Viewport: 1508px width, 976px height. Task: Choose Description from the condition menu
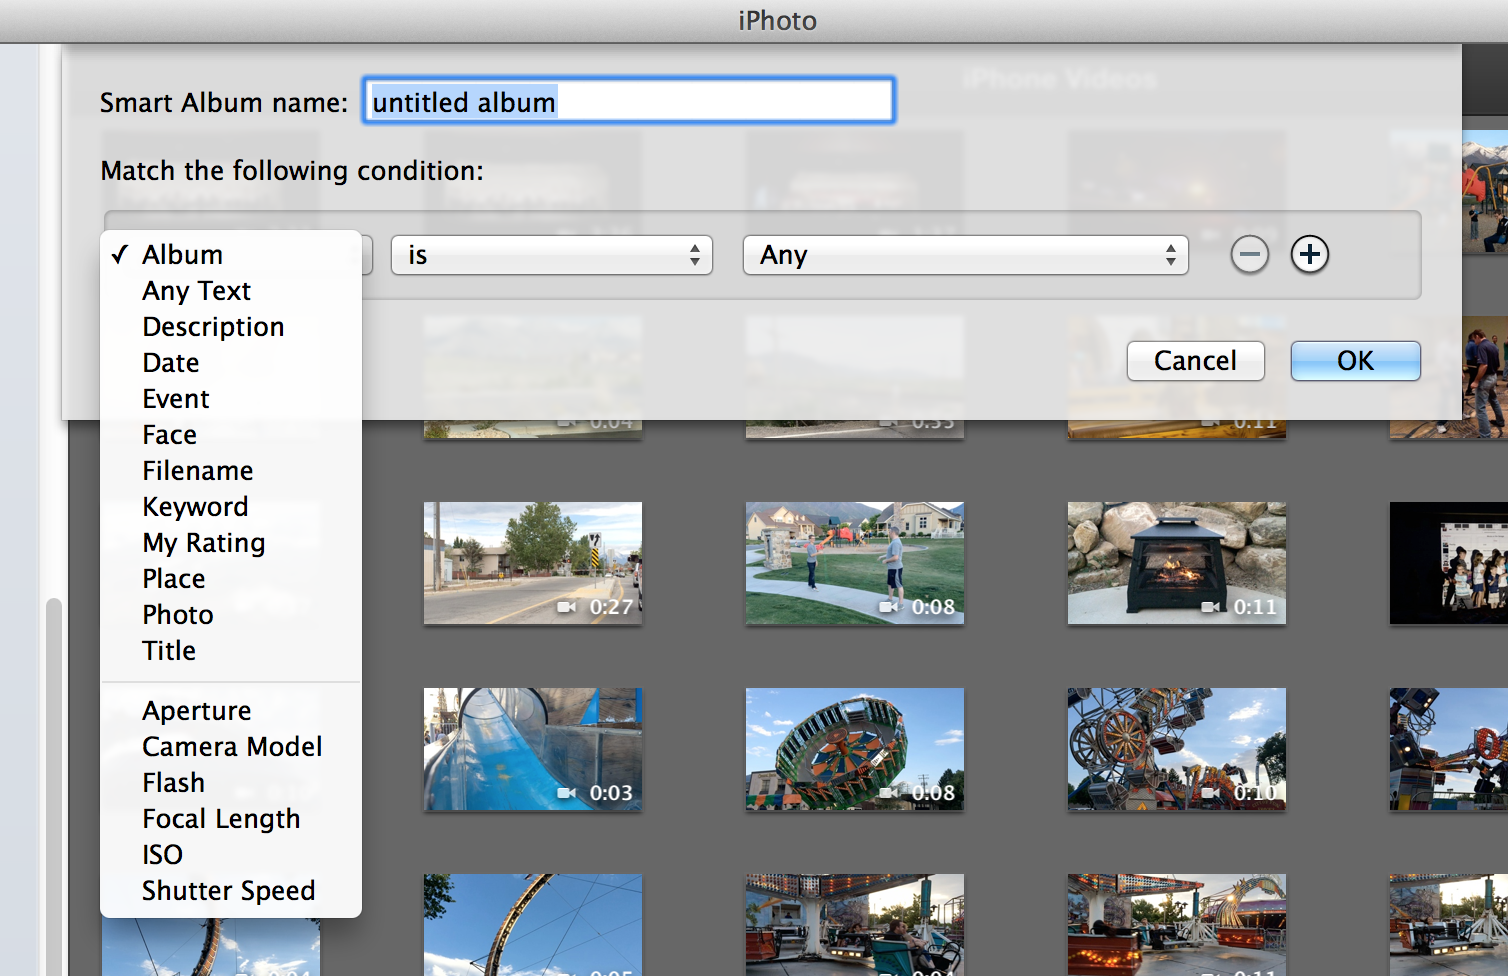click(x=231, y=326)
